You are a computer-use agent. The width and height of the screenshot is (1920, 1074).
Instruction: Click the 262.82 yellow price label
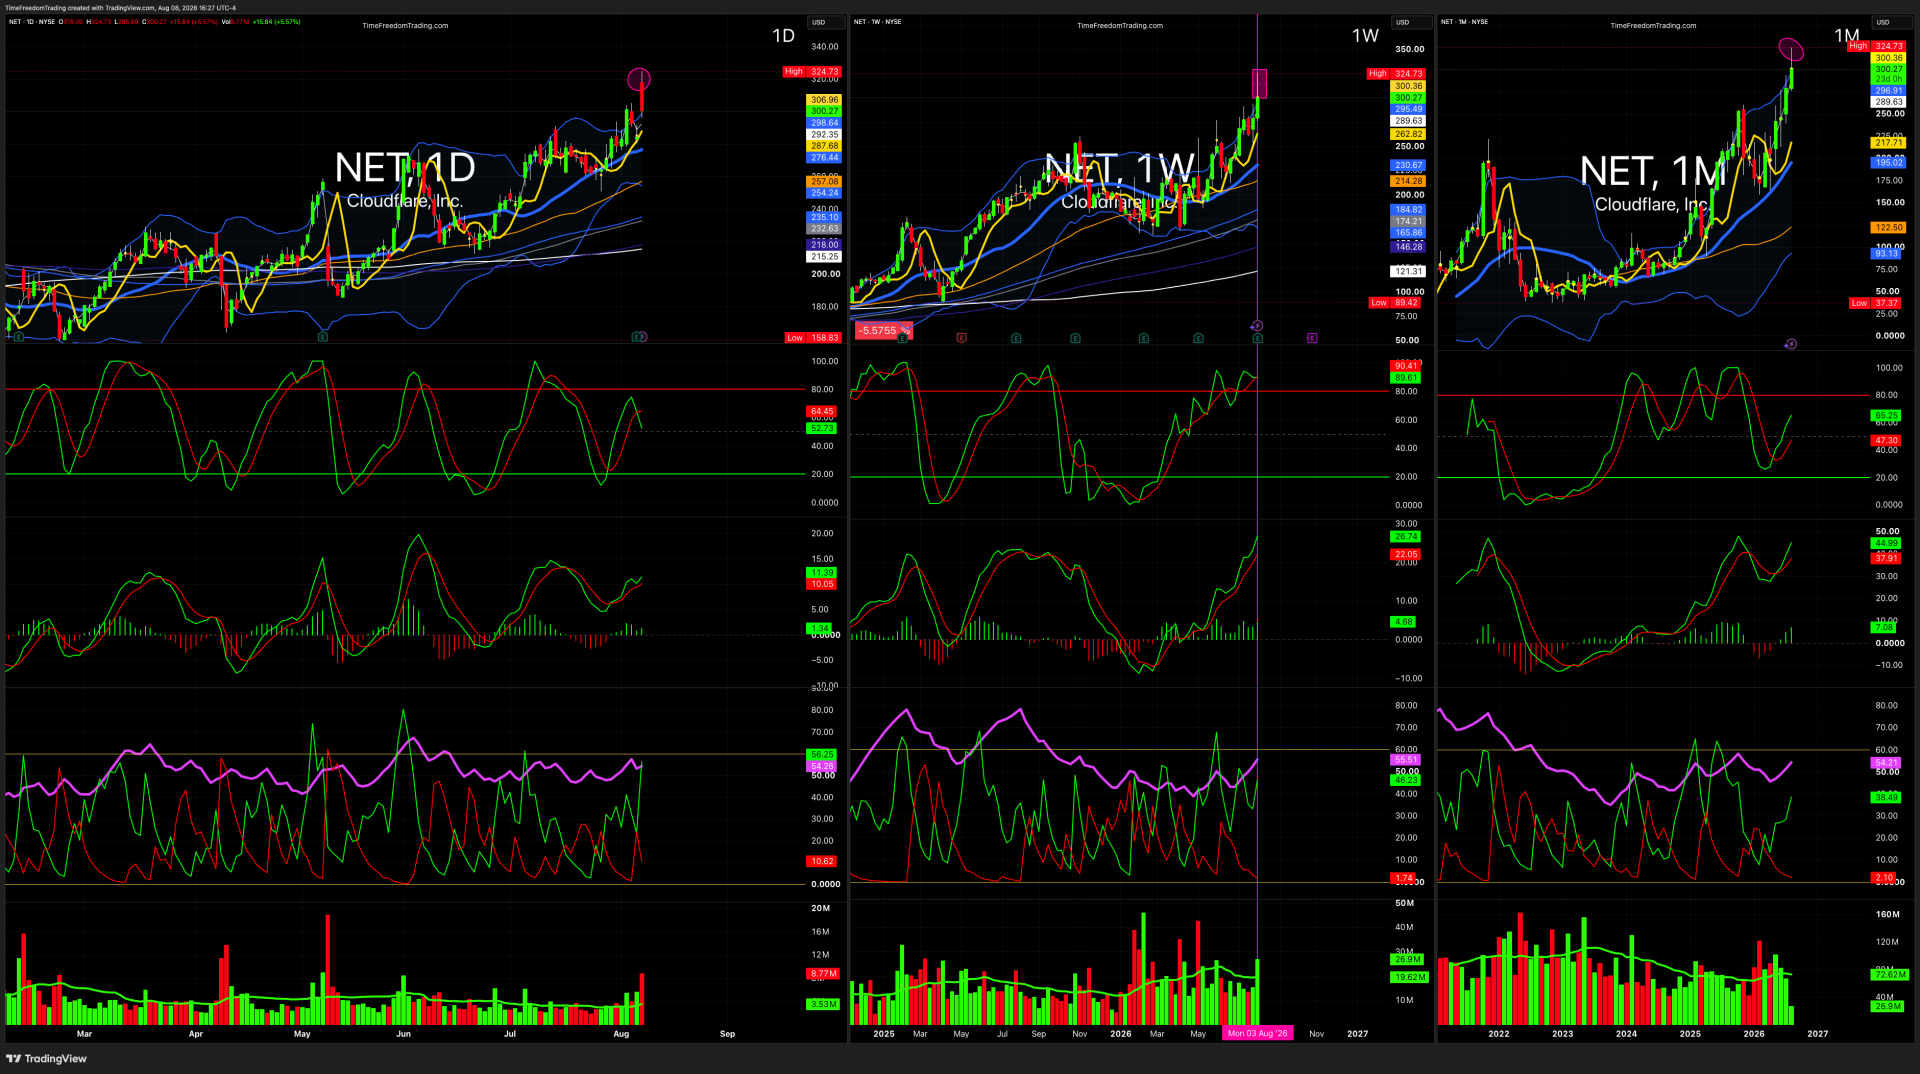point(1408,134)
